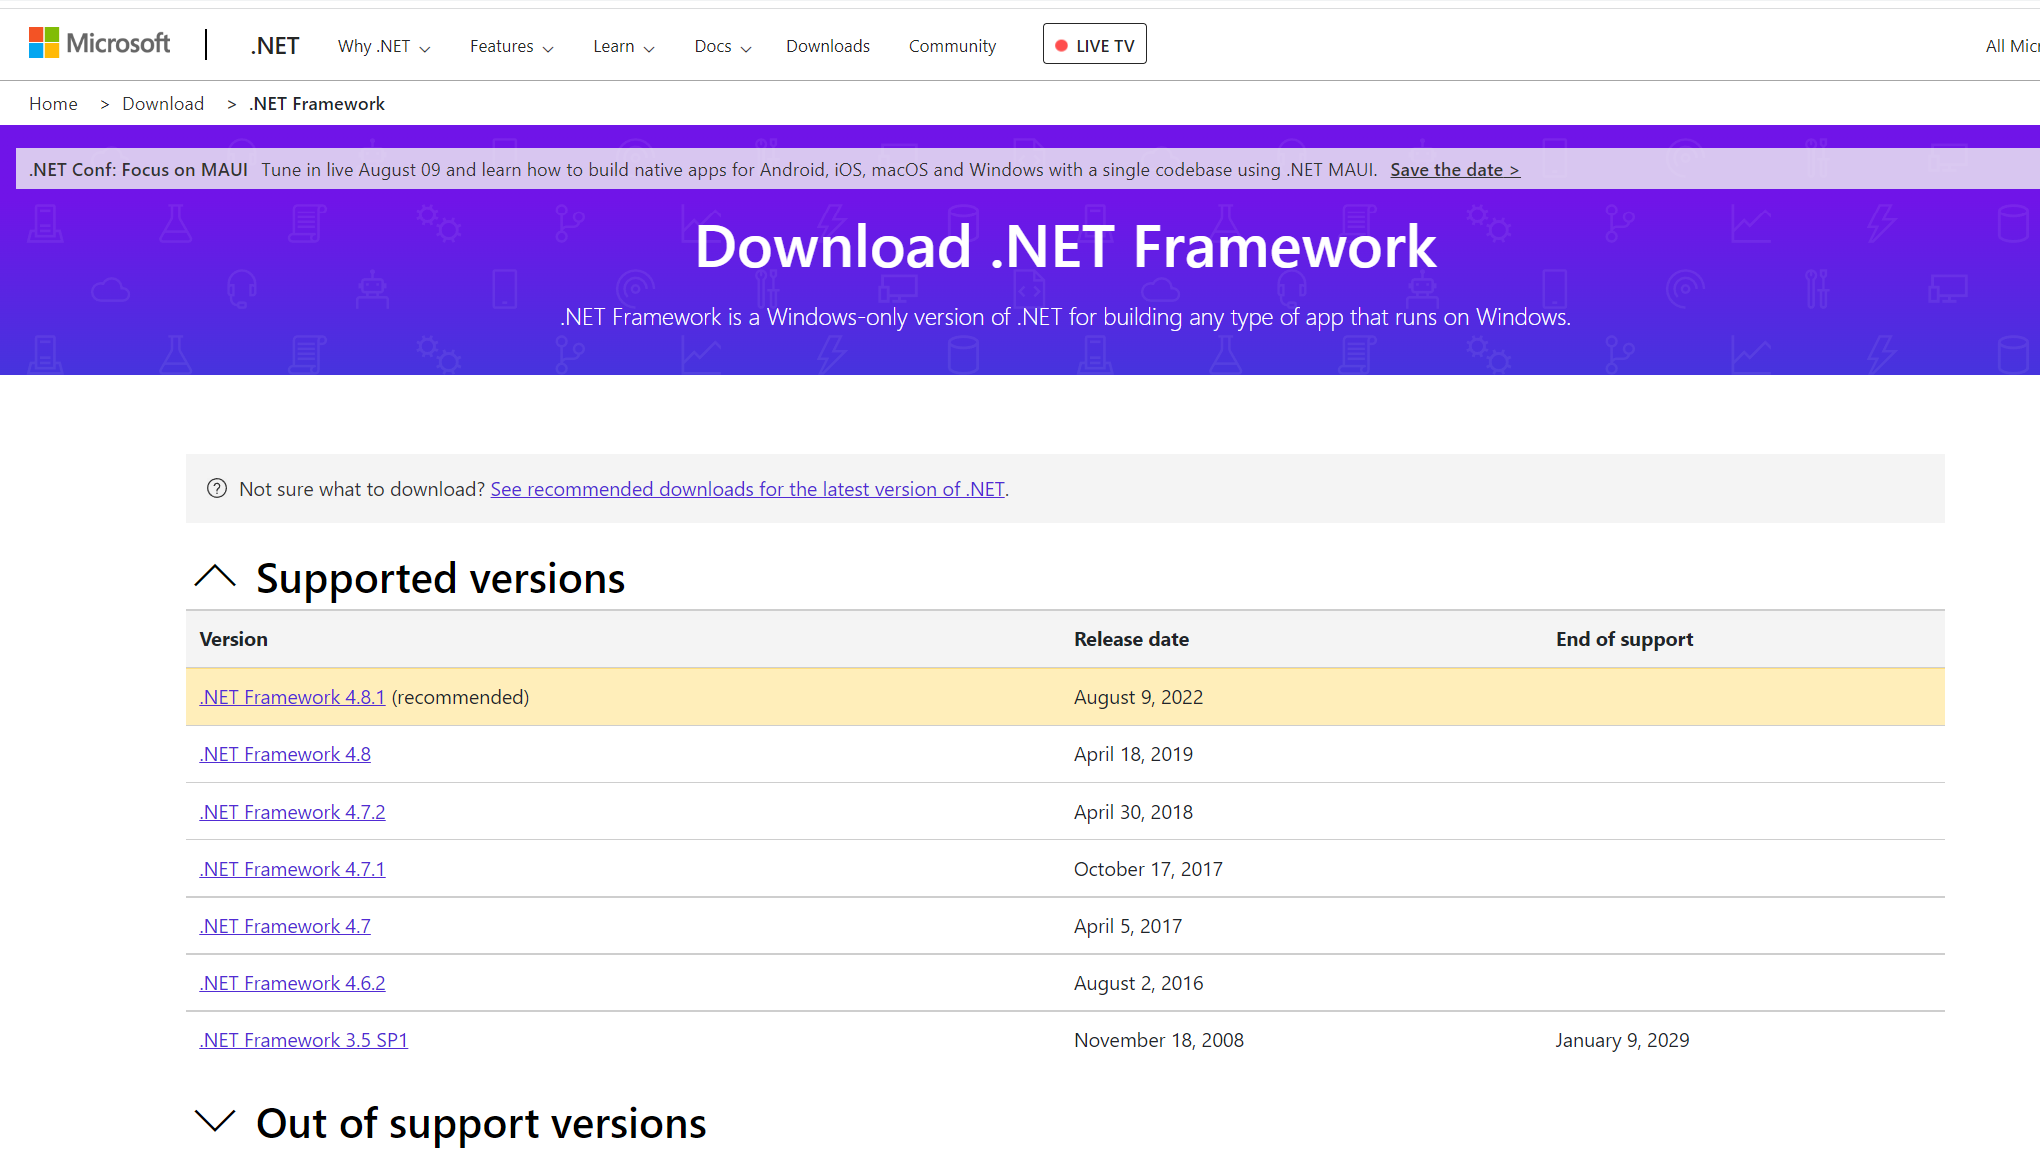2040x1166 pixels.
Task: Collapse the Supported versions section
Action: pos(215,577)
